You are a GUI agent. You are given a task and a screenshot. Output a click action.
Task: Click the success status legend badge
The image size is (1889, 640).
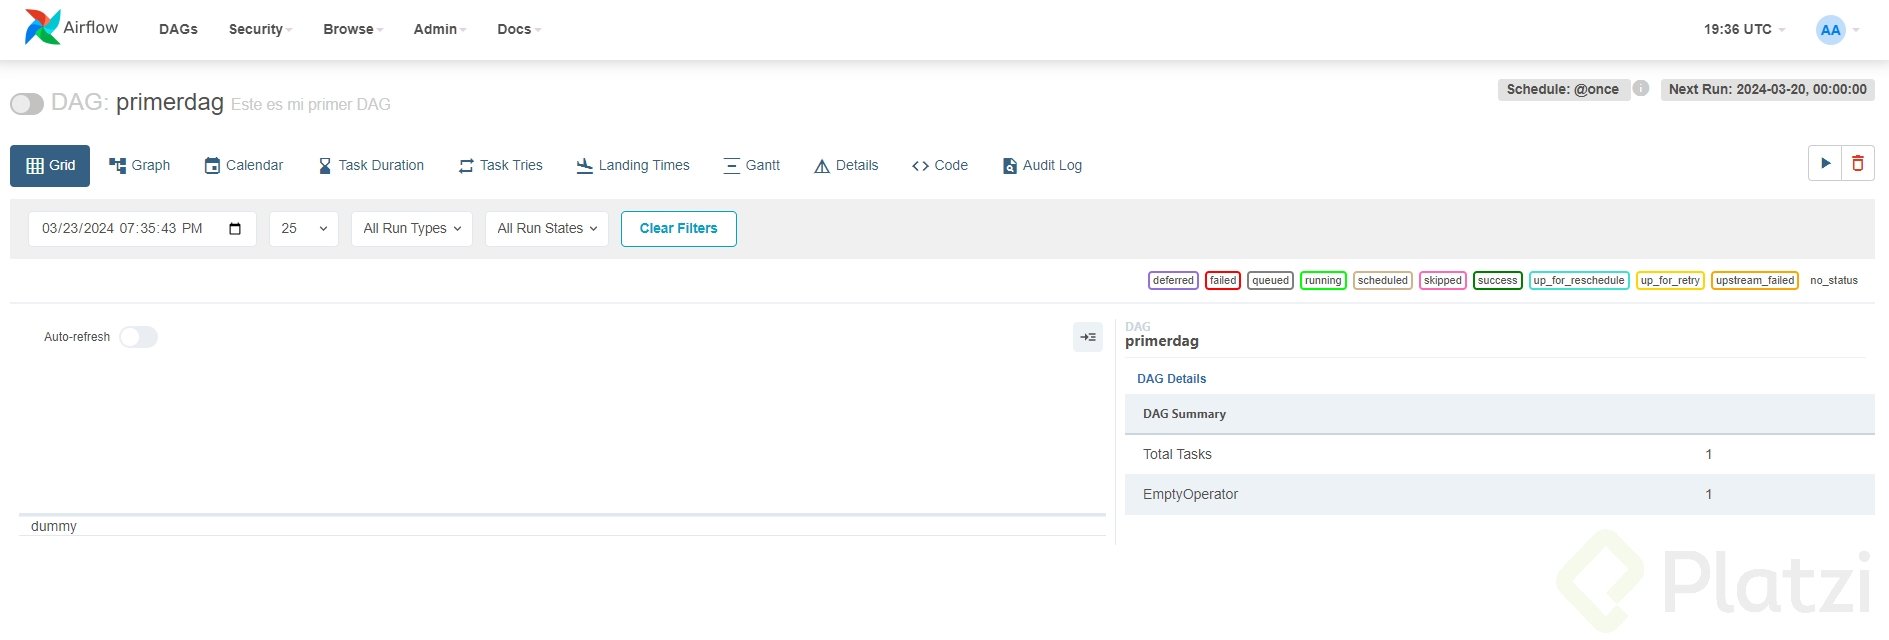click(1497, 281)
